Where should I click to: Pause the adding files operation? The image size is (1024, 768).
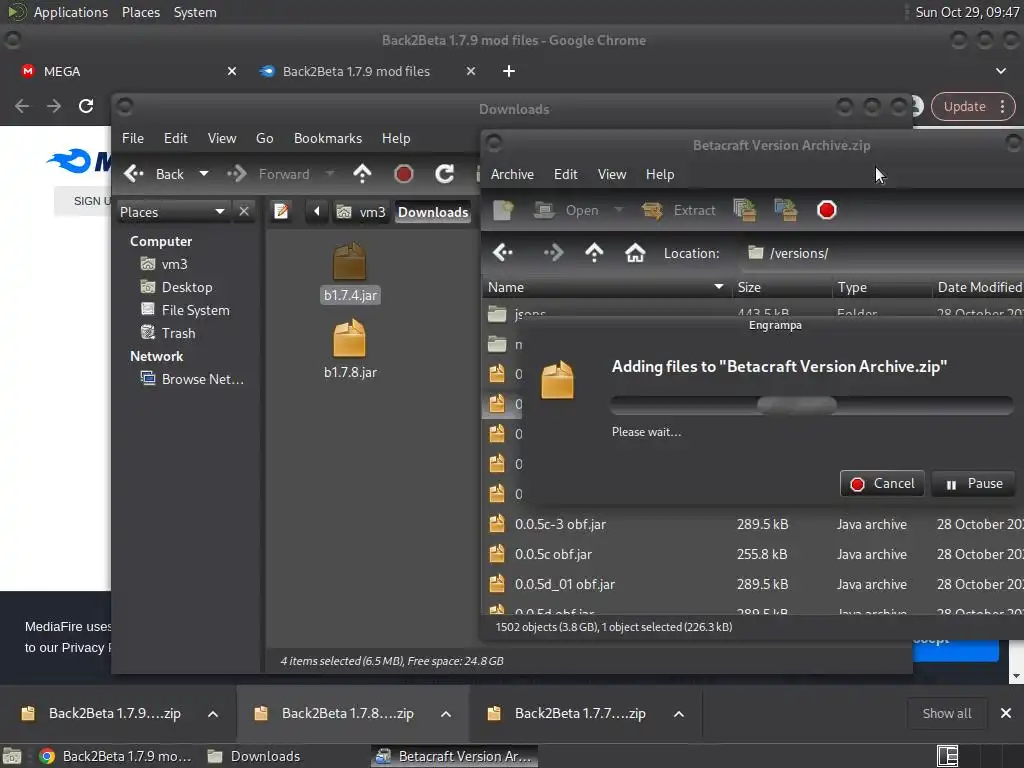(973, 483)
